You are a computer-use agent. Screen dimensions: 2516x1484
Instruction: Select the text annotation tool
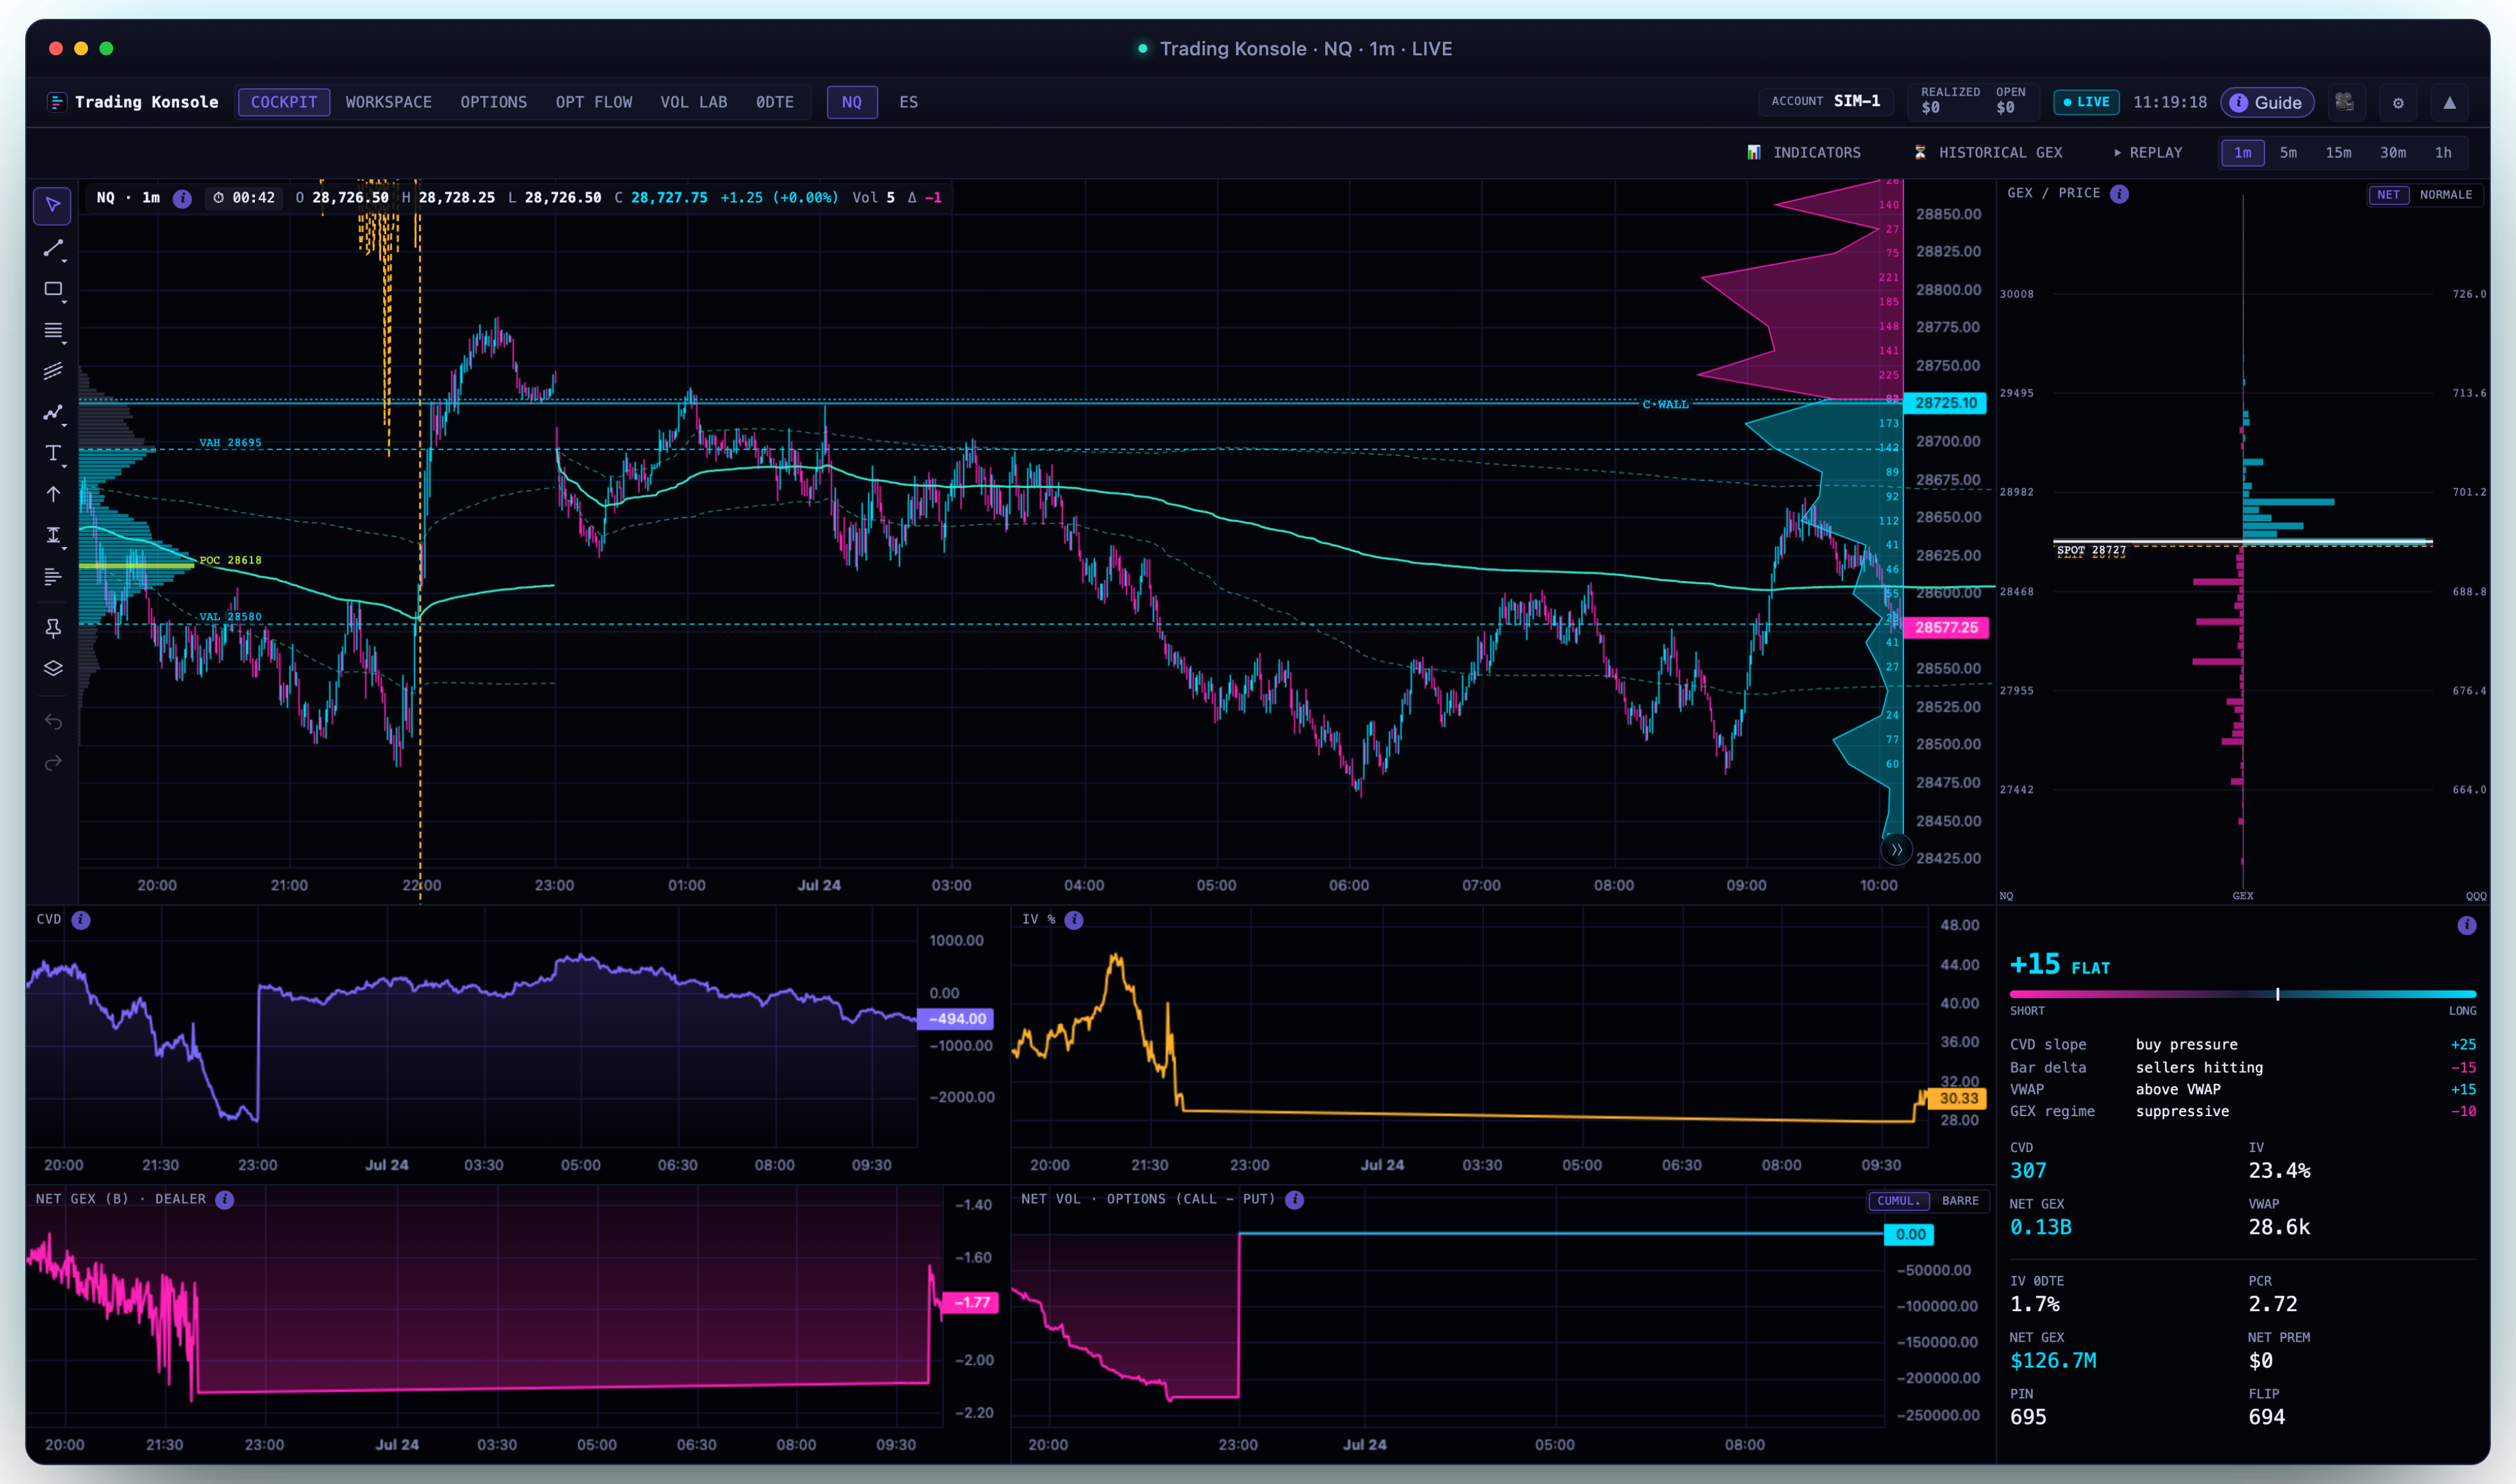[53, 453]
